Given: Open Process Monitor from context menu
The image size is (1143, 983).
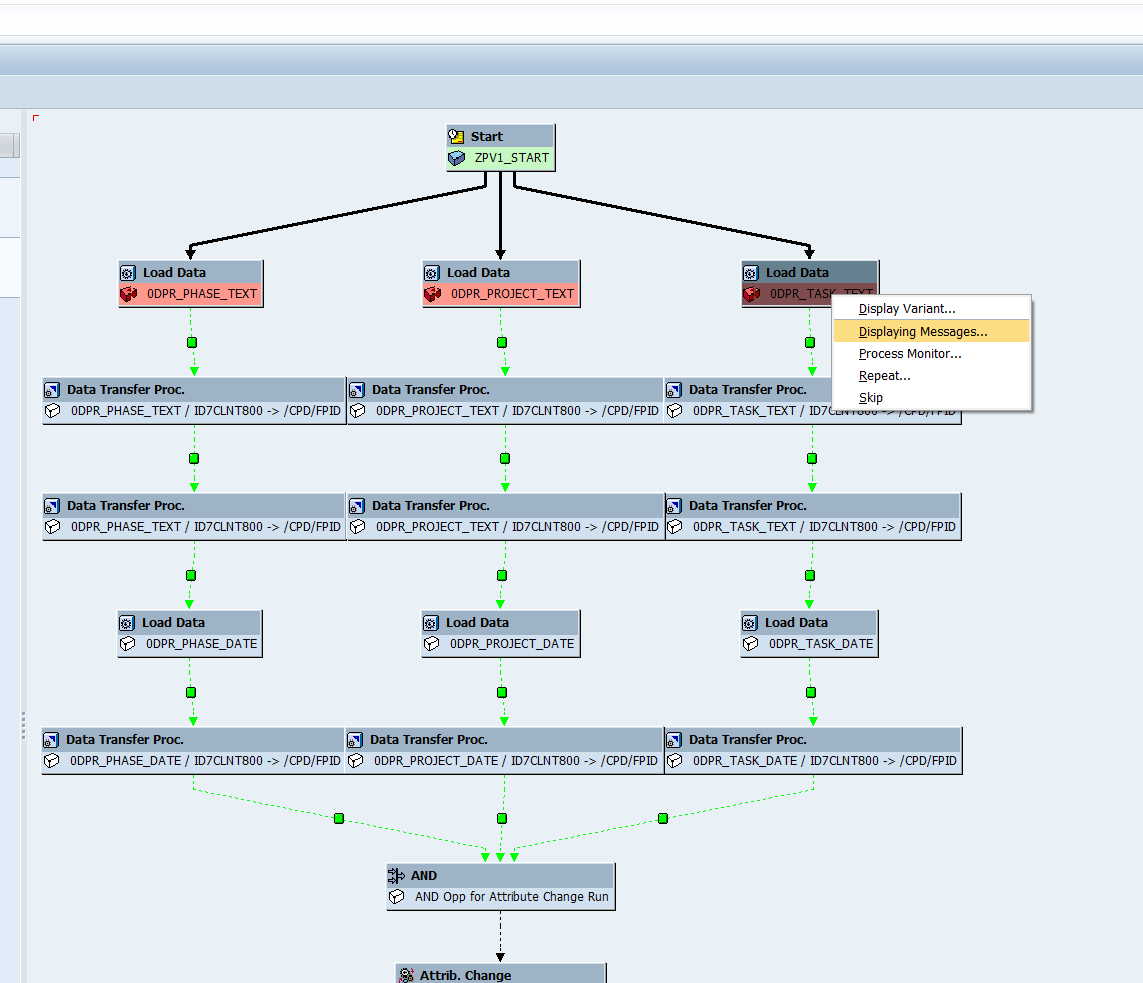Looking at the screenshot, I should 910,353.
